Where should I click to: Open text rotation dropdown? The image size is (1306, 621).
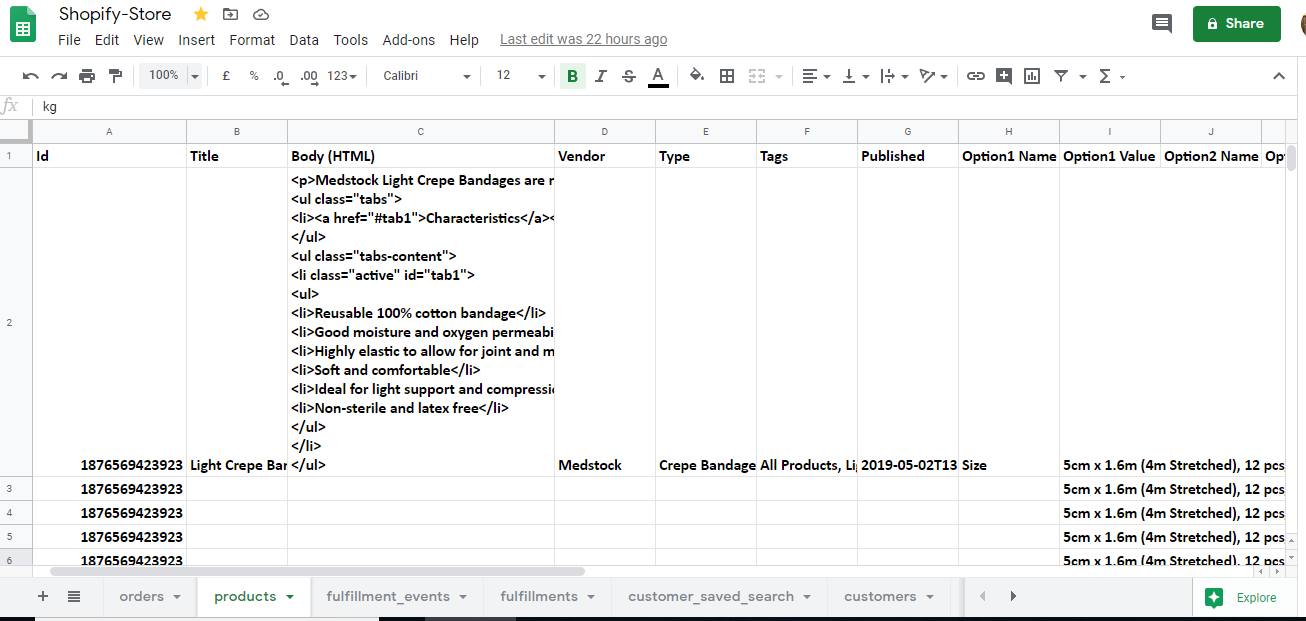point(933,76)
